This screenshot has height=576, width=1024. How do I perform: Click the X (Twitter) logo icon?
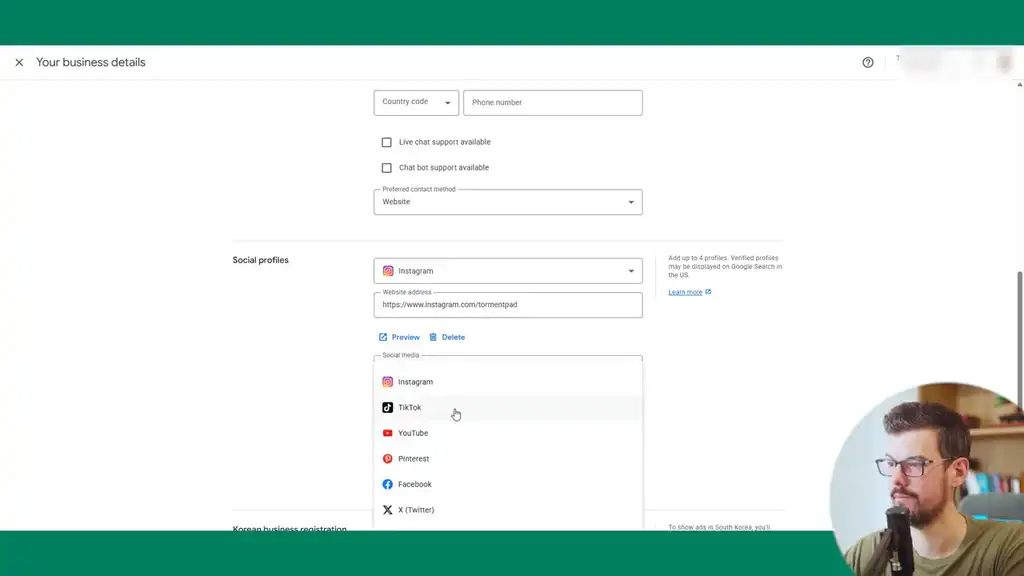388,510
